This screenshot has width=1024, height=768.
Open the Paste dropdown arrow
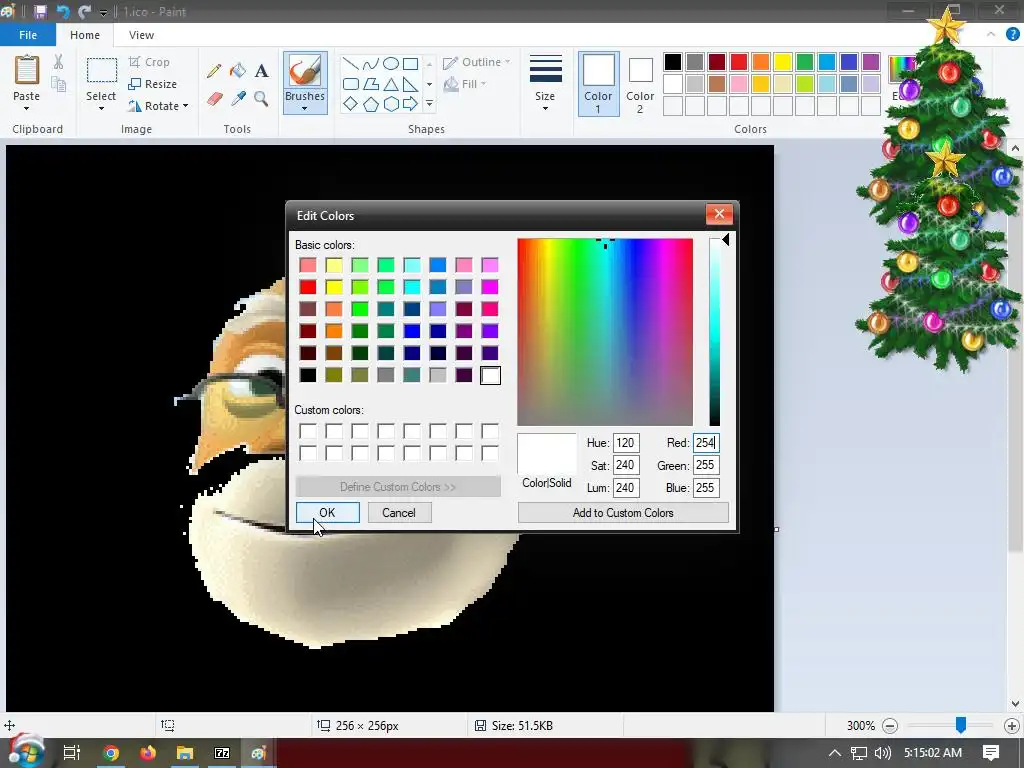tap(26, 108)
